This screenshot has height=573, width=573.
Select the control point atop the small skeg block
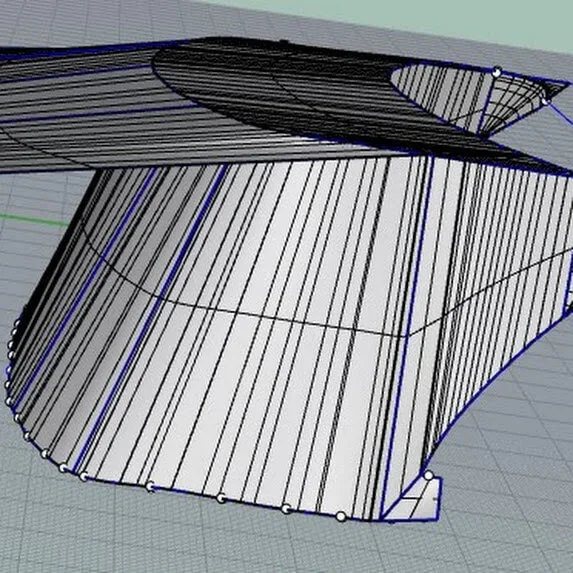[428, 475]
